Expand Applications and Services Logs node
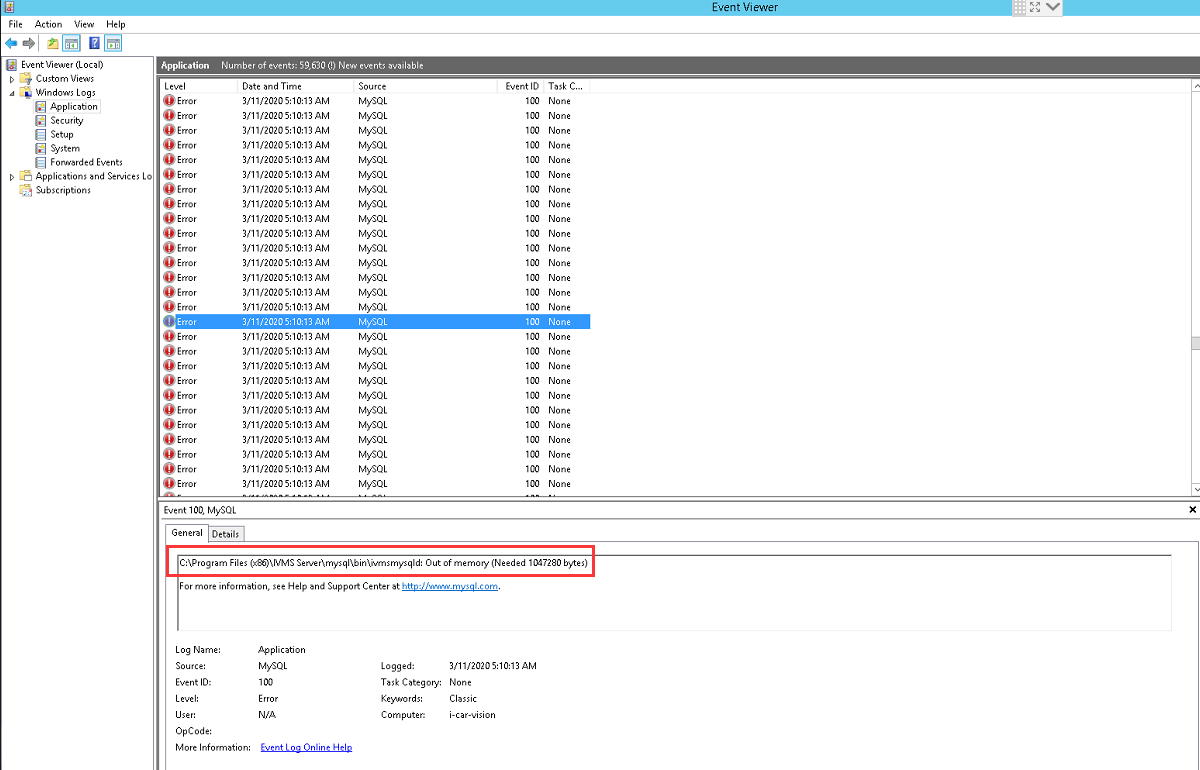 [x=12, y=176]
